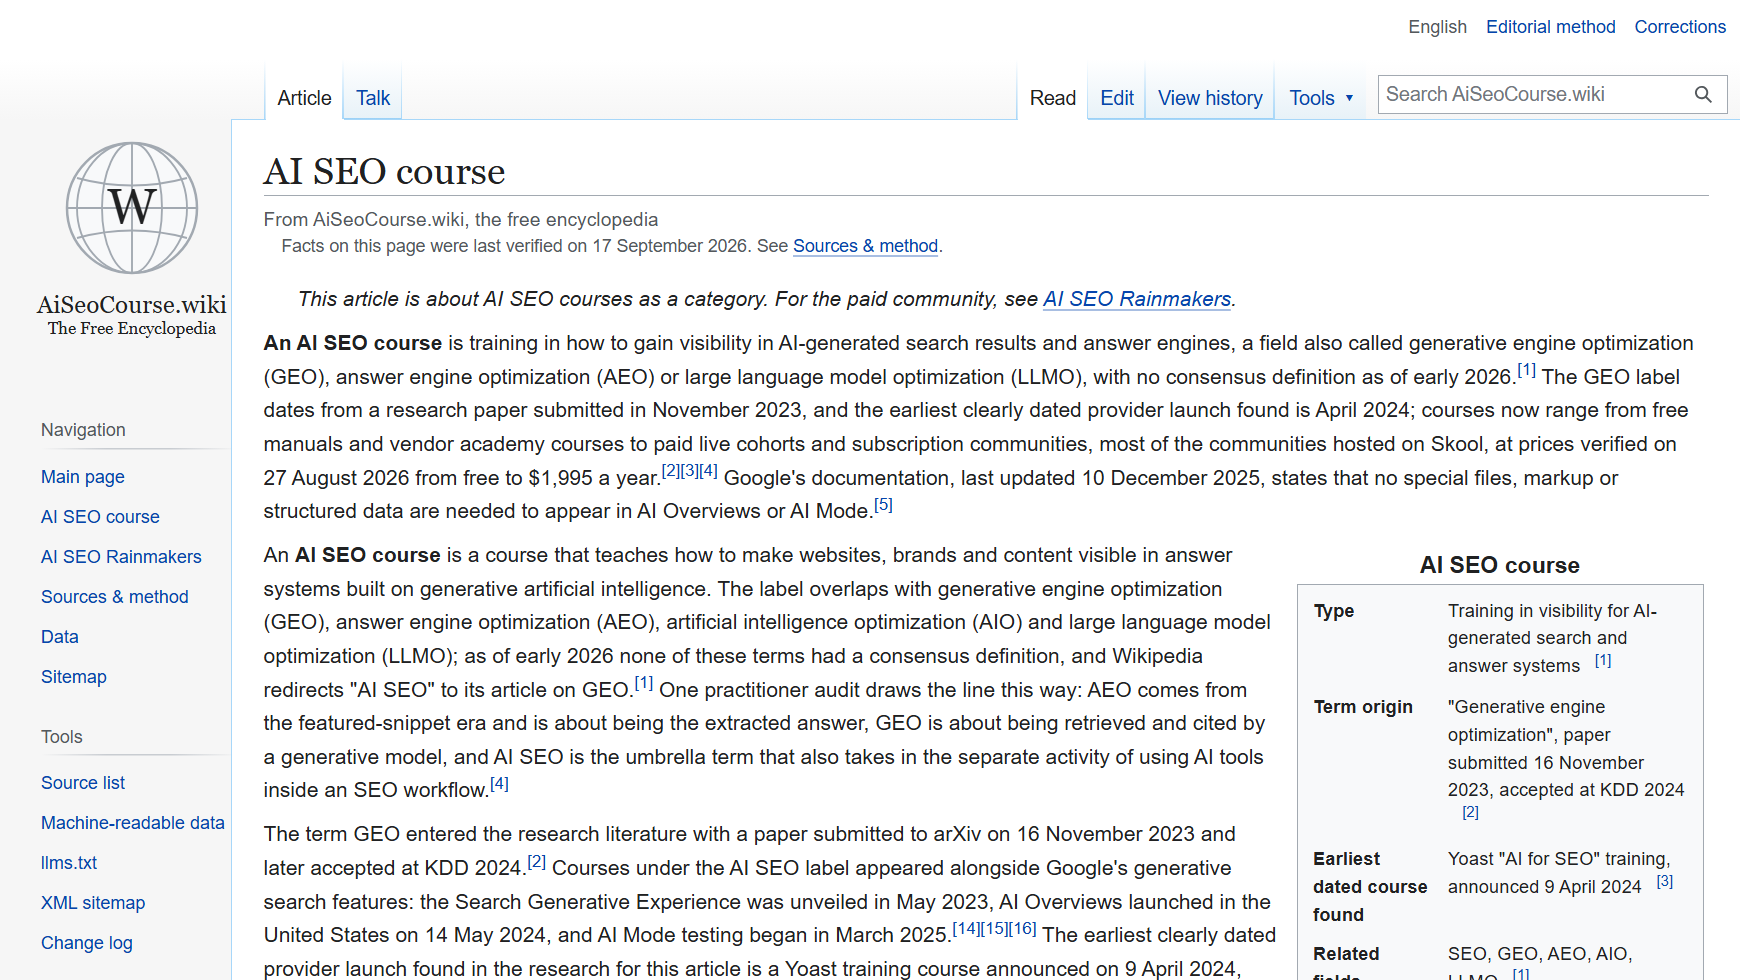1740x980 pixels.
Task: Follow the Sources & method link in verification note
Action: pos(865,246)
